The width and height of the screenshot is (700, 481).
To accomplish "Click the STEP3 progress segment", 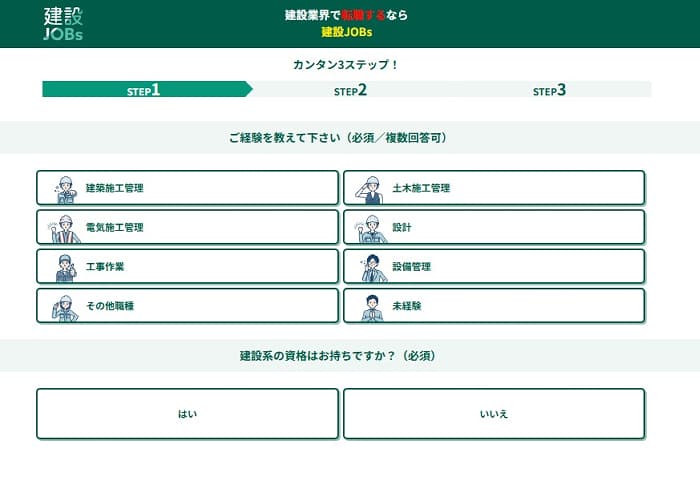I will click(x=550, y=89).
